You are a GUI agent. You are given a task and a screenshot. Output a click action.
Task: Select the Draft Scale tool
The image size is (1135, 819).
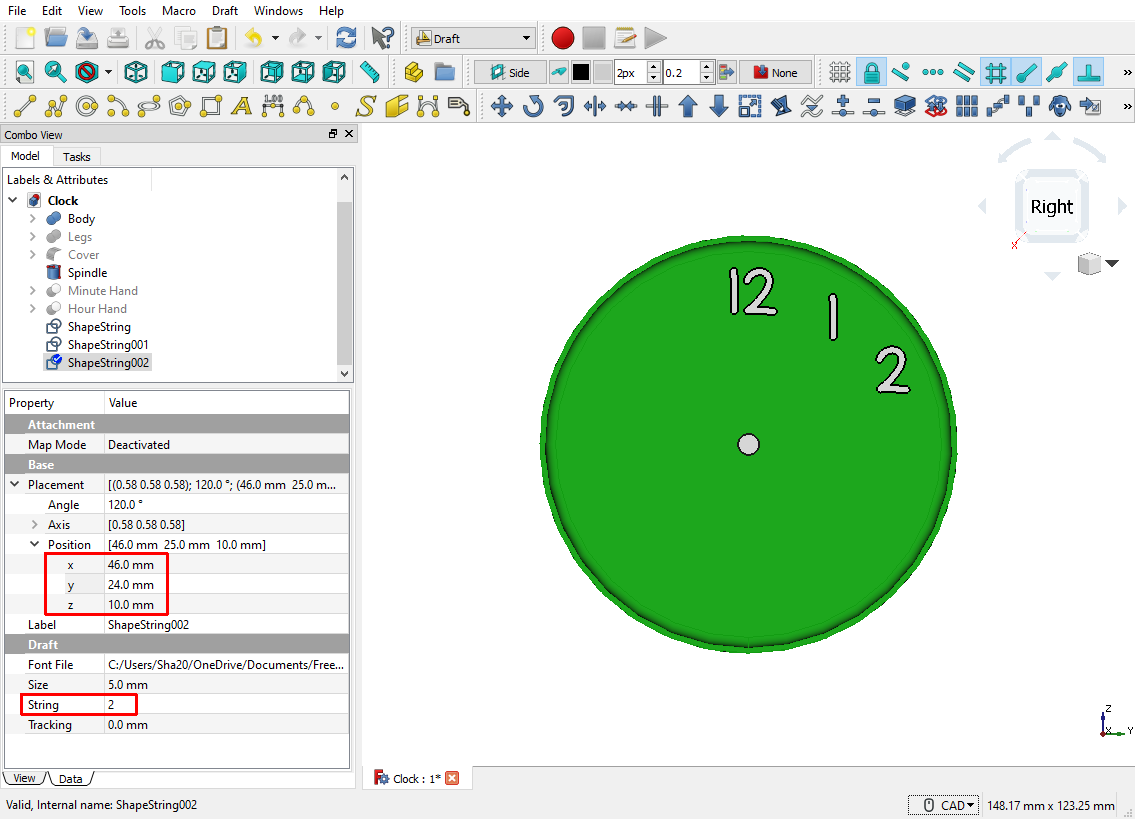click(750, 106)
